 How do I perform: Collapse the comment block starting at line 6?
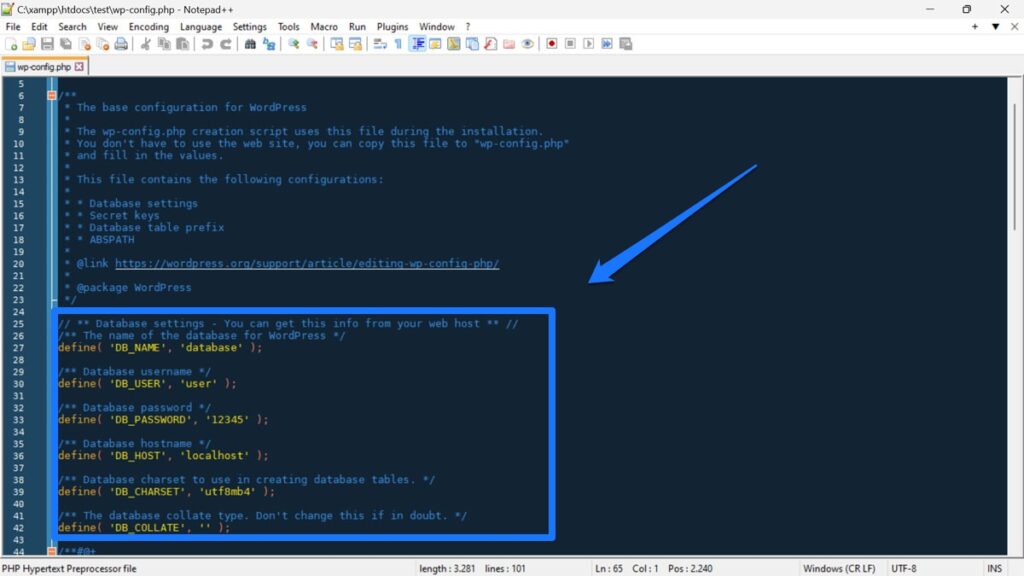50,95
